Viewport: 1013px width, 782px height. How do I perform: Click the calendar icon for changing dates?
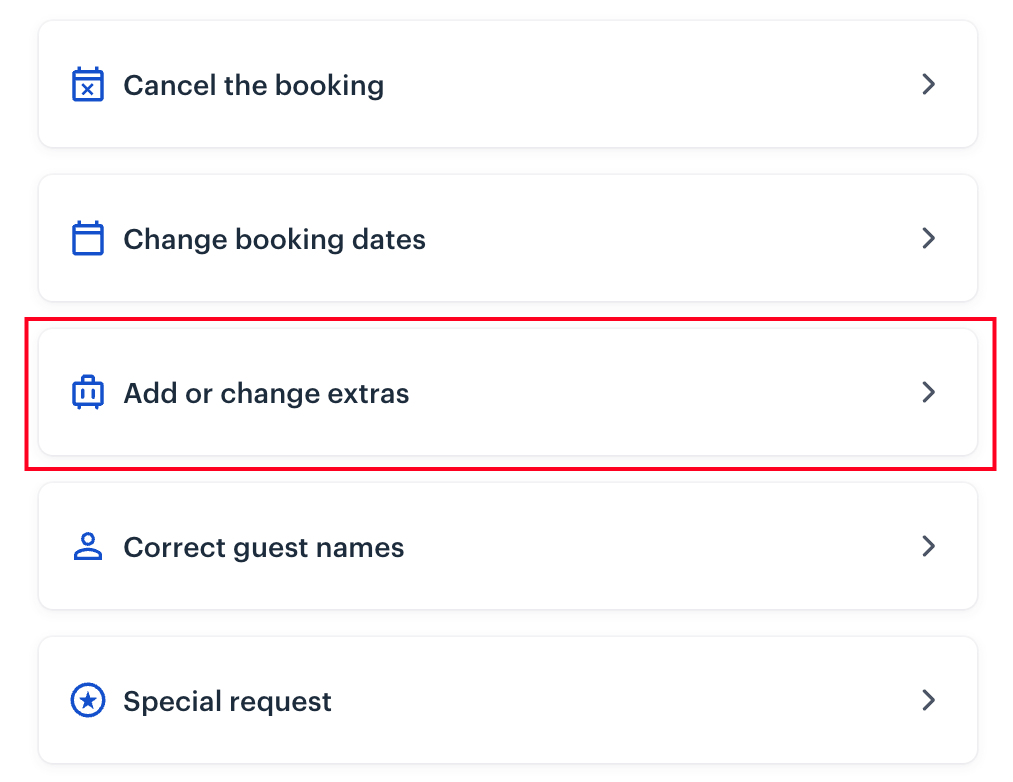coord(88,239)
